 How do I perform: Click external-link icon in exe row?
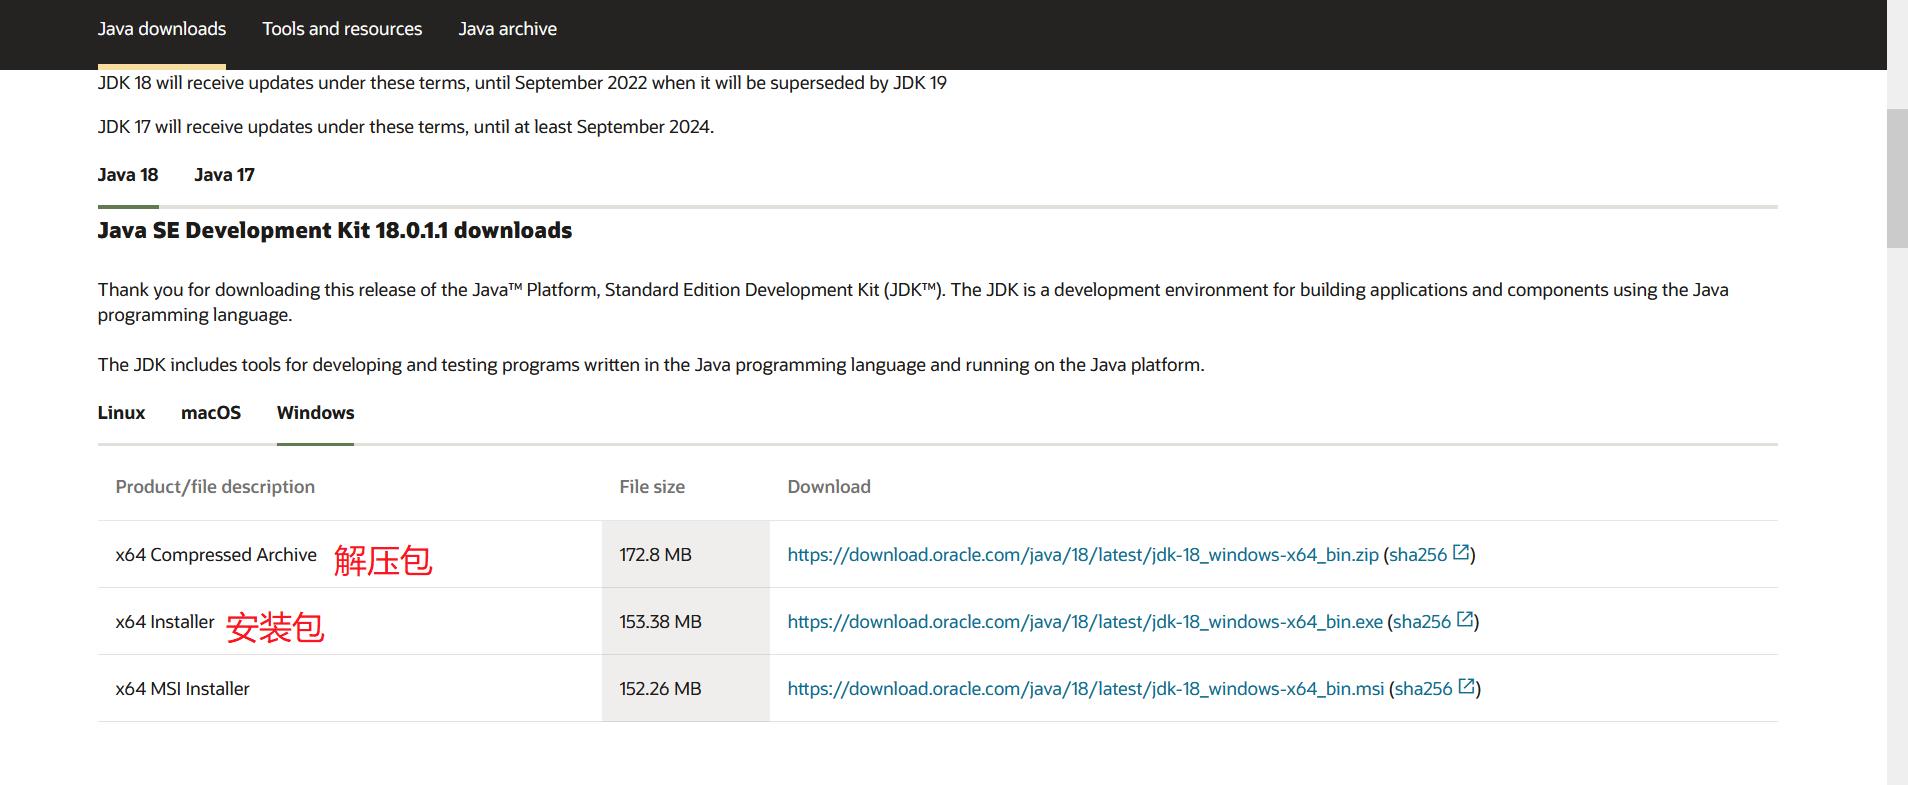point(1465,619)
